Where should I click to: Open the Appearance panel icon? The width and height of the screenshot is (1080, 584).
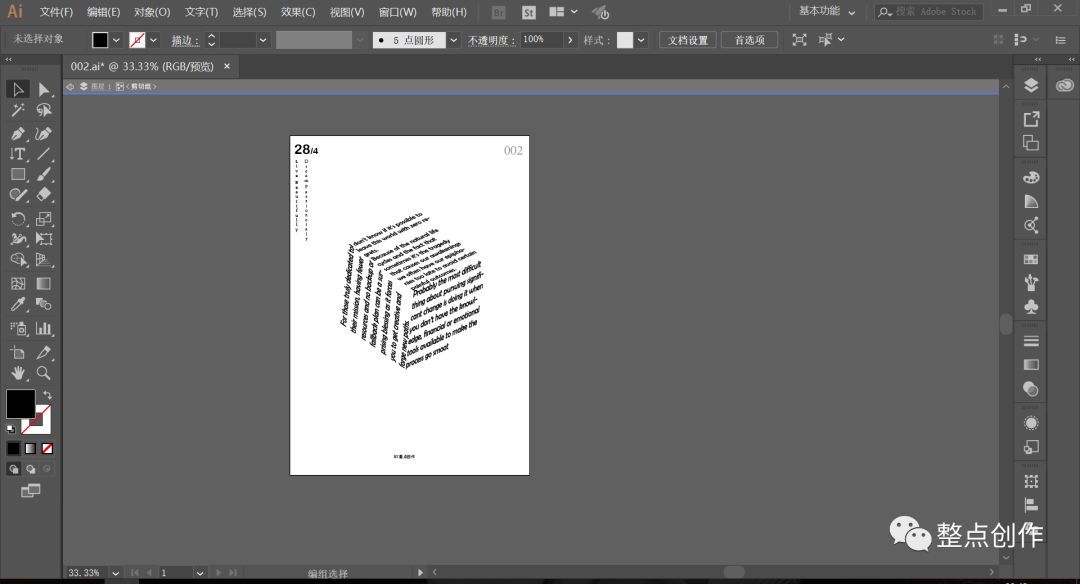tap(1031, 423)
